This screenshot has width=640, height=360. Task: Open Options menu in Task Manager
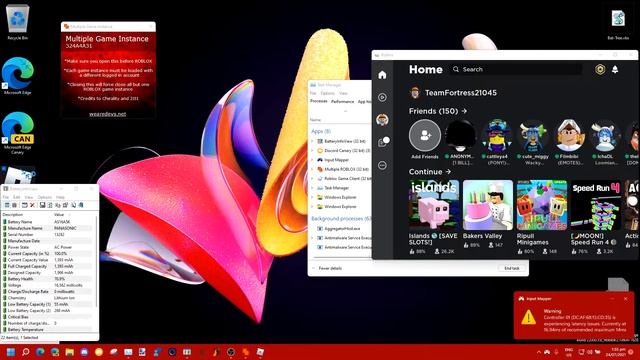tap(327, 93)
